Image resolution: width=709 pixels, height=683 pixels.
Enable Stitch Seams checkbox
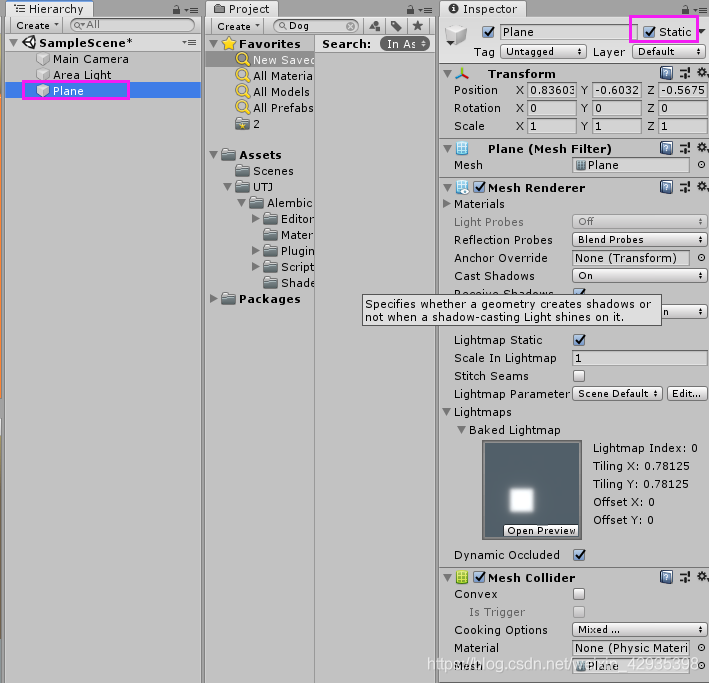(x=579, y=376)
